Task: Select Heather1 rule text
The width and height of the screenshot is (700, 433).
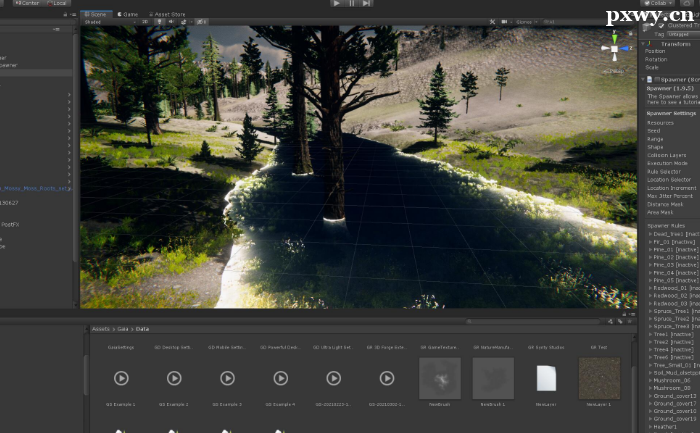Action: click(x=665, y=427)
